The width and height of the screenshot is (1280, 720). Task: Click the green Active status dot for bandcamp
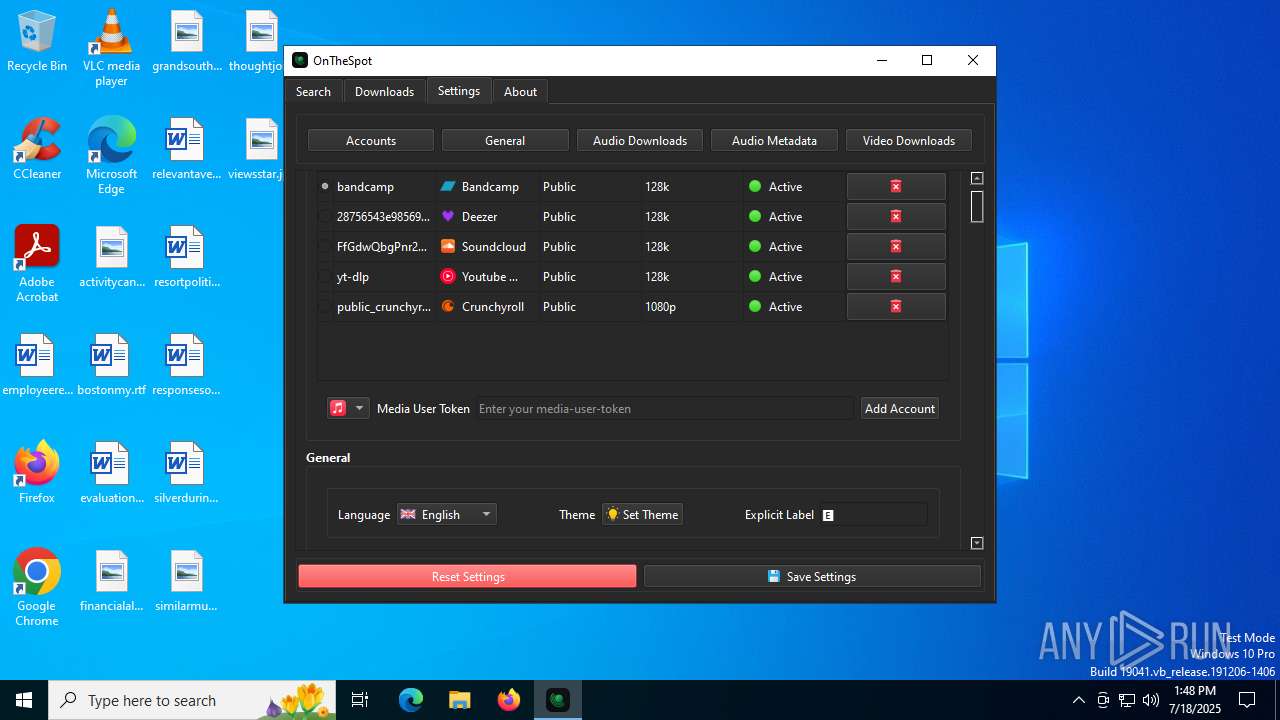[755, 186]
